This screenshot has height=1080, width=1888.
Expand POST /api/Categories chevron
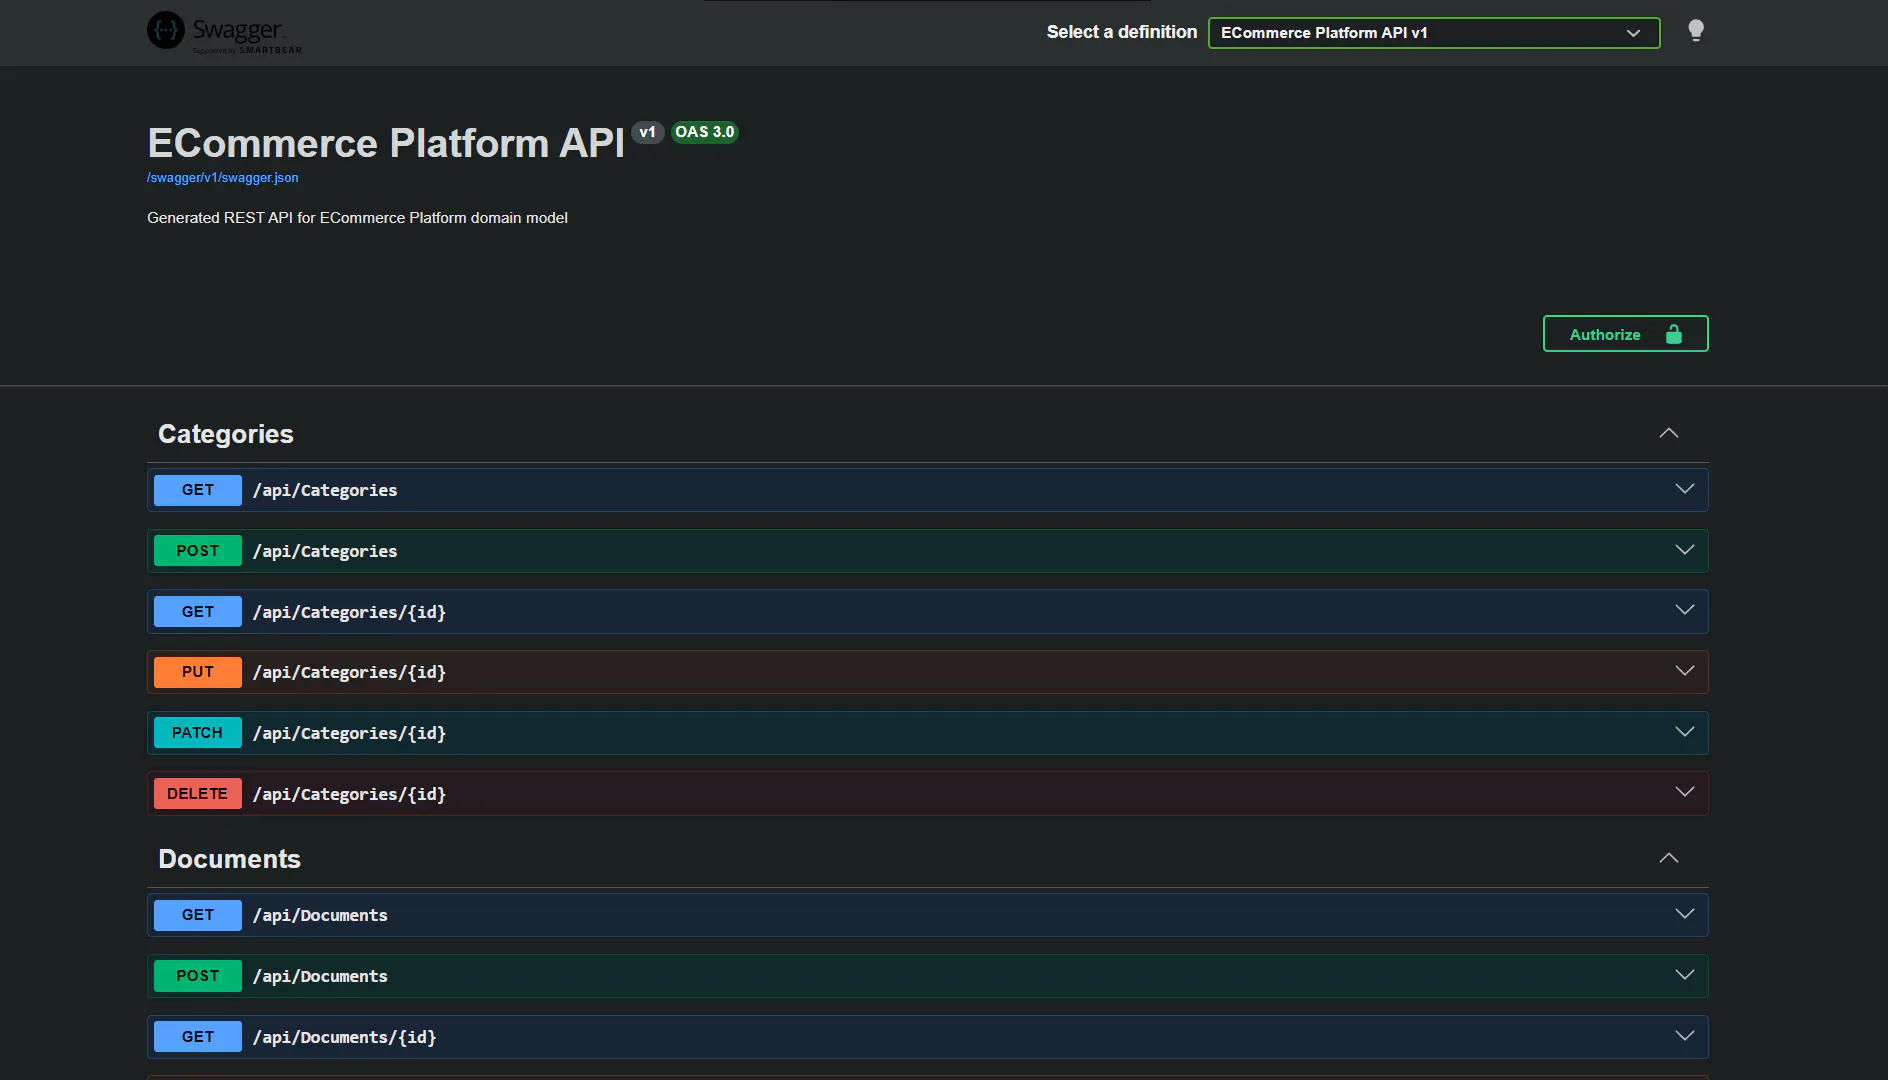[1684, 550]
